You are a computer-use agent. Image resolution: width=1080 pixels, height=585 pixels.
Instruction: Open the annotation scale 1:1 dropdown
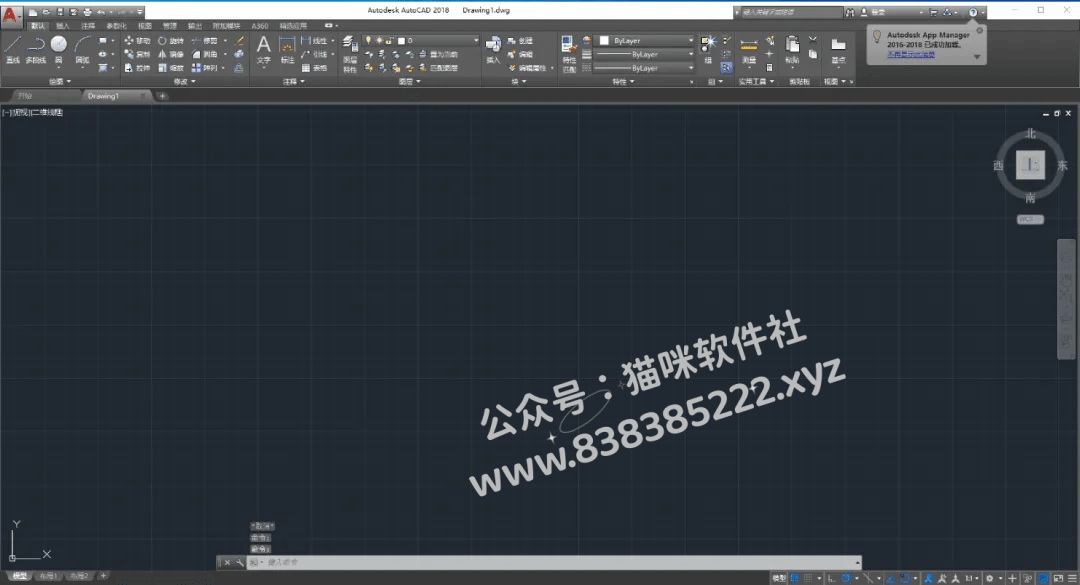(x=972, y=578)
